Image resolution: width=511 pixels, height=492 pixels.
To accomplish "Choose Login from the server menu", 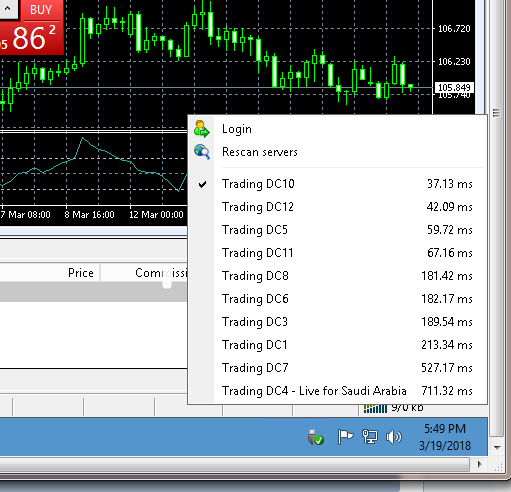I will click(337, 129).
